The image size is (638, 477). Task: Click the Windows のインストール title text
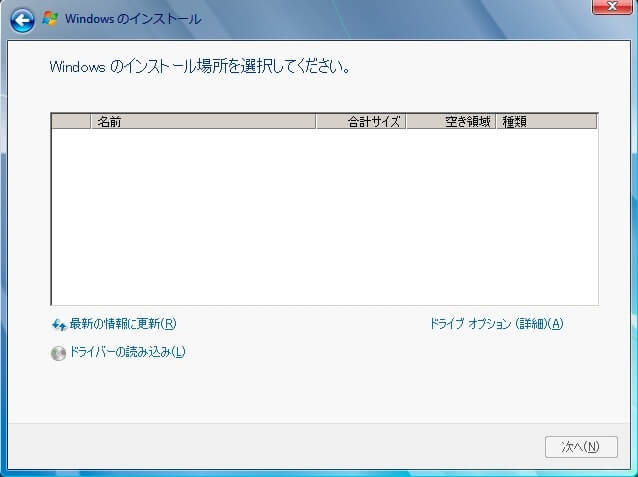[133, 19]
